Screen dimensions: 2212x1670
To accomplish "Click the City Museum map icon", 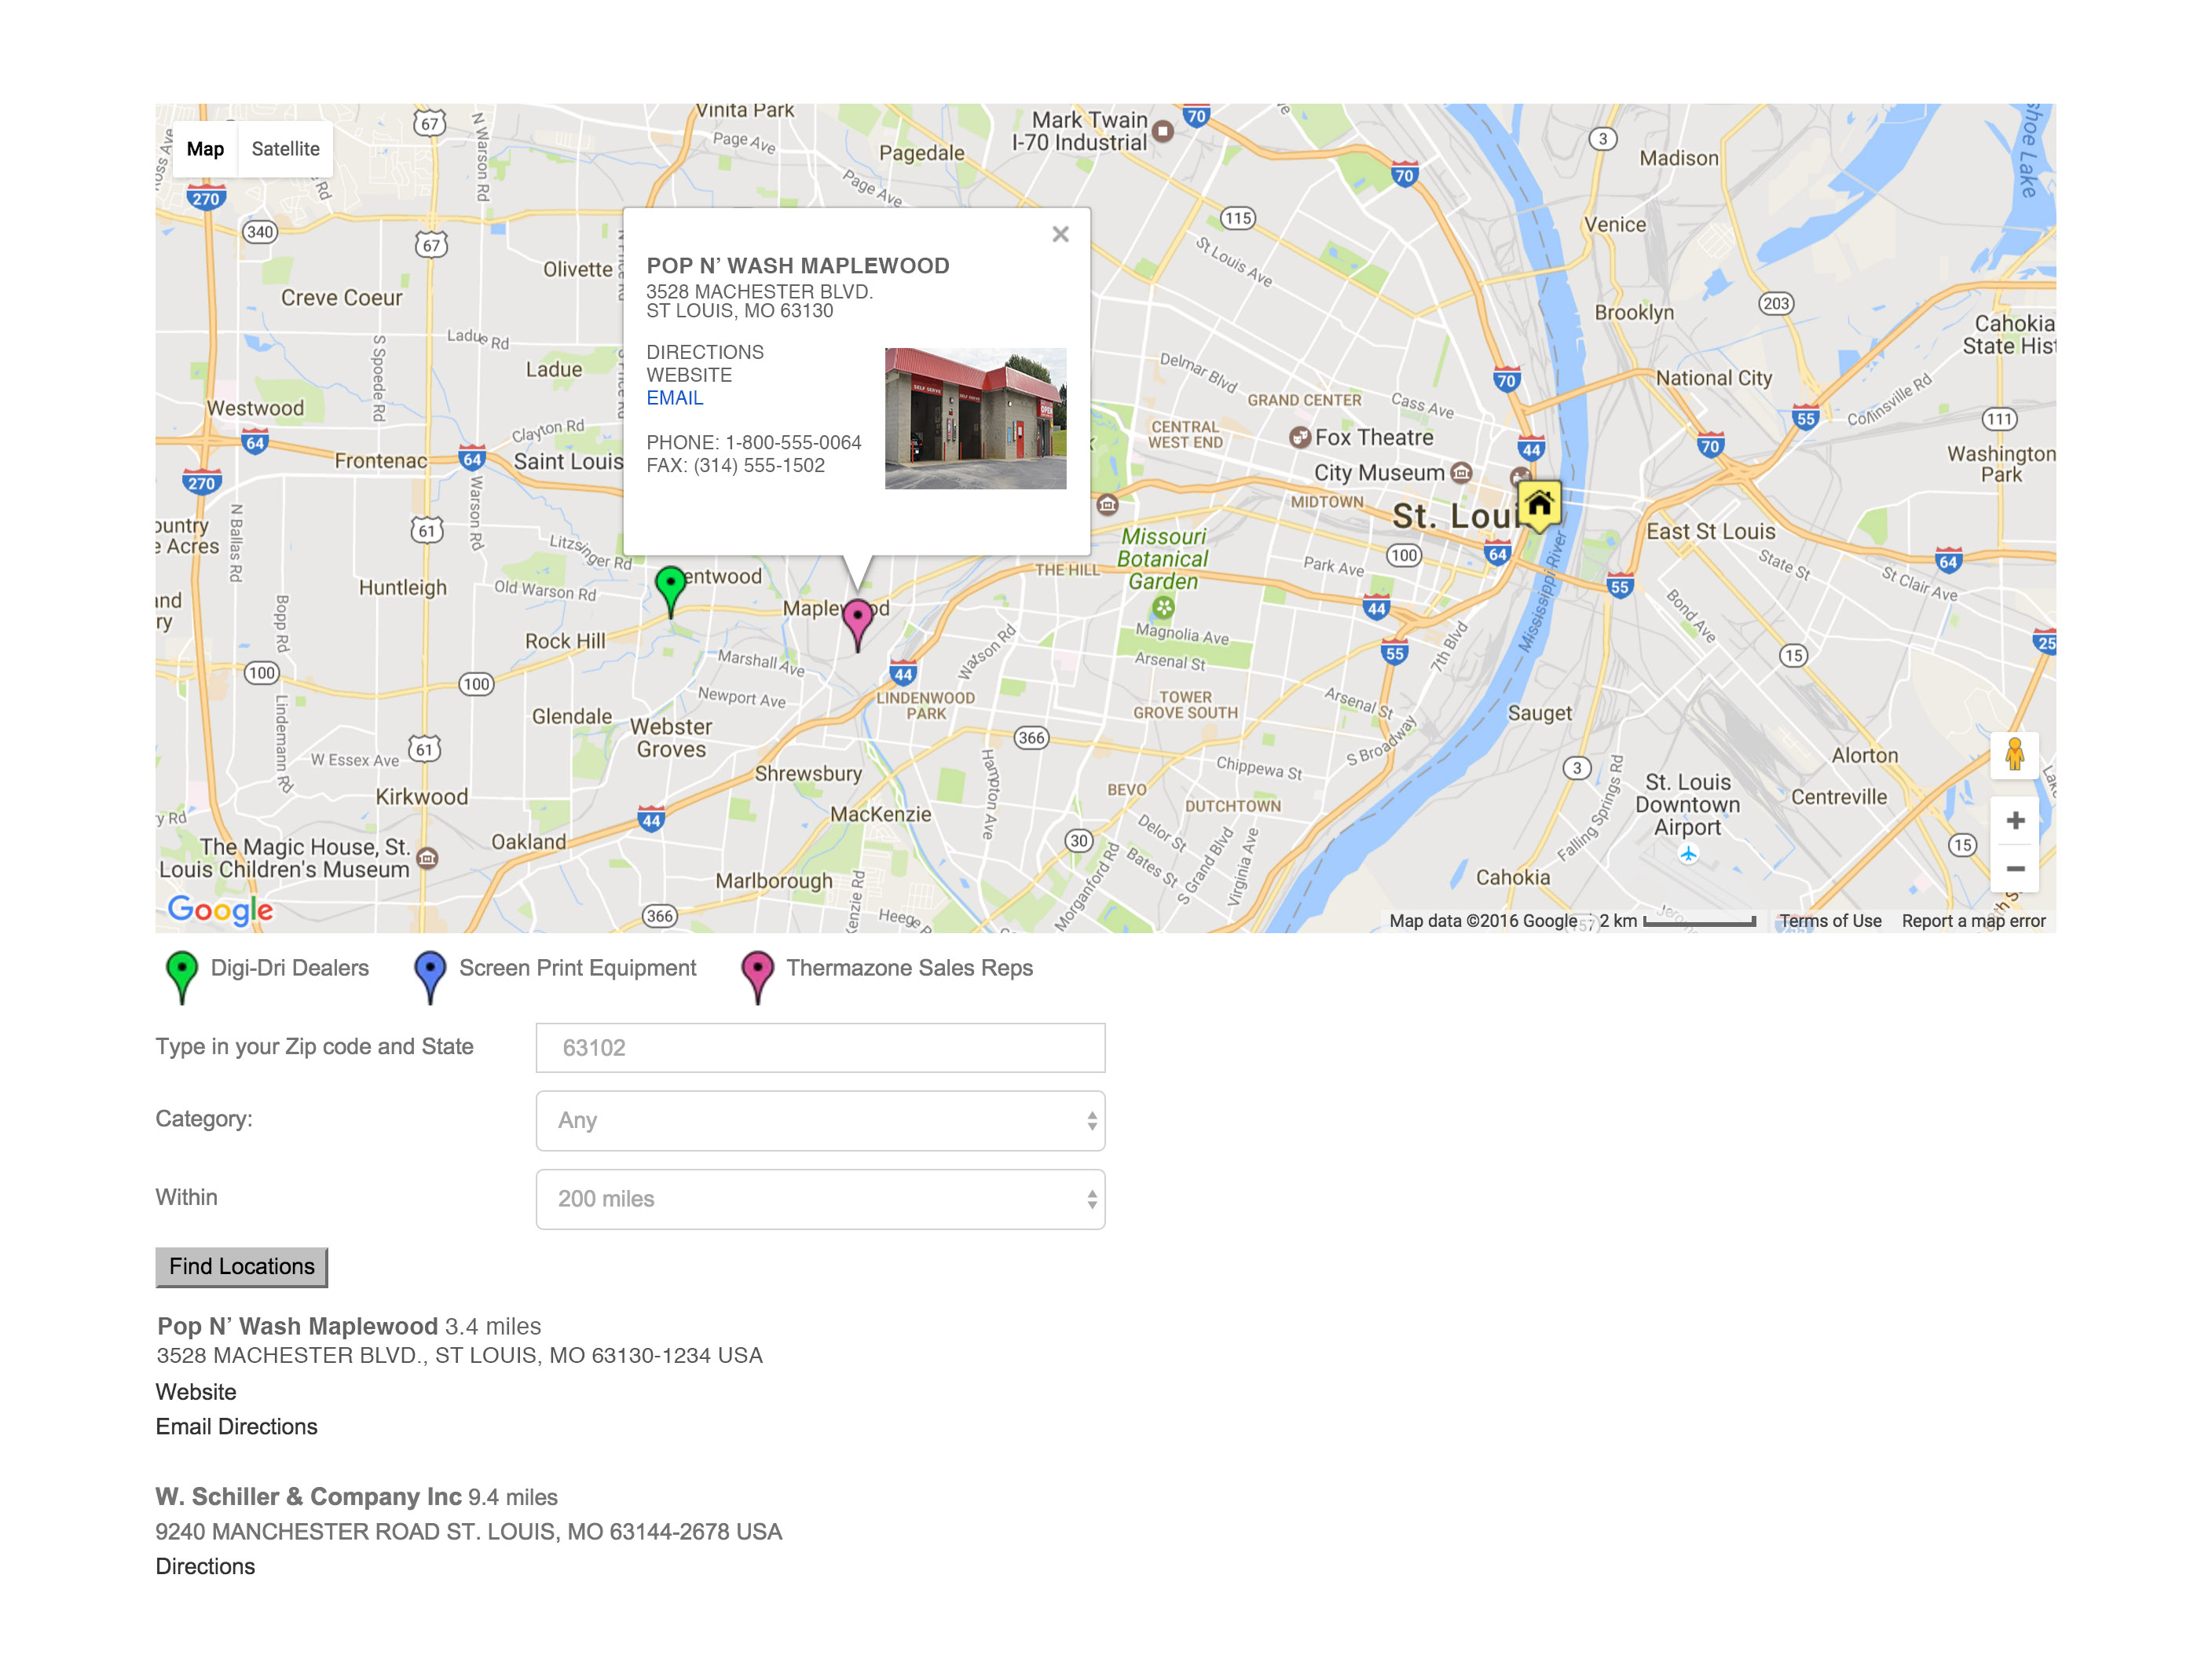I will 1461,472.
